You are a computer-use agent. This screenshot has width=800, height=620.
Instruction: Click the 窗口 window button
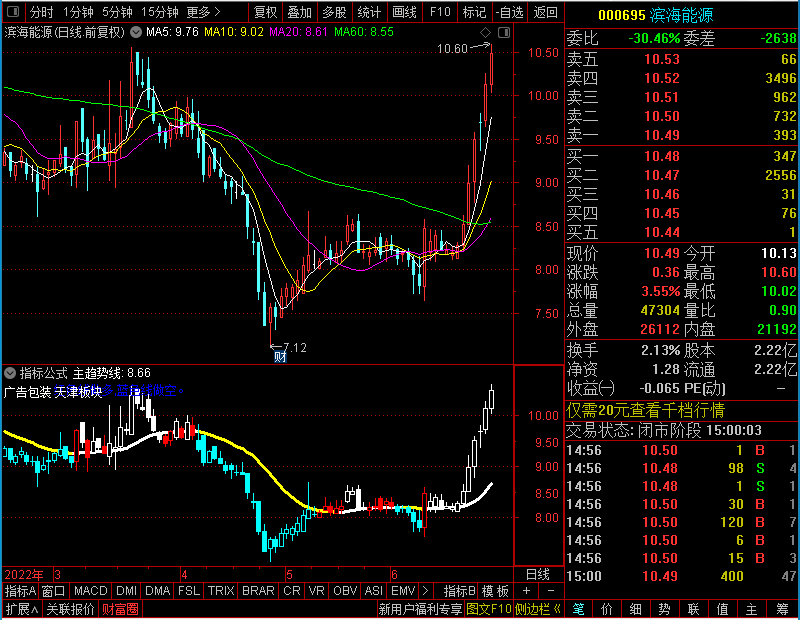pyautogui.click(x=53, y=591)
